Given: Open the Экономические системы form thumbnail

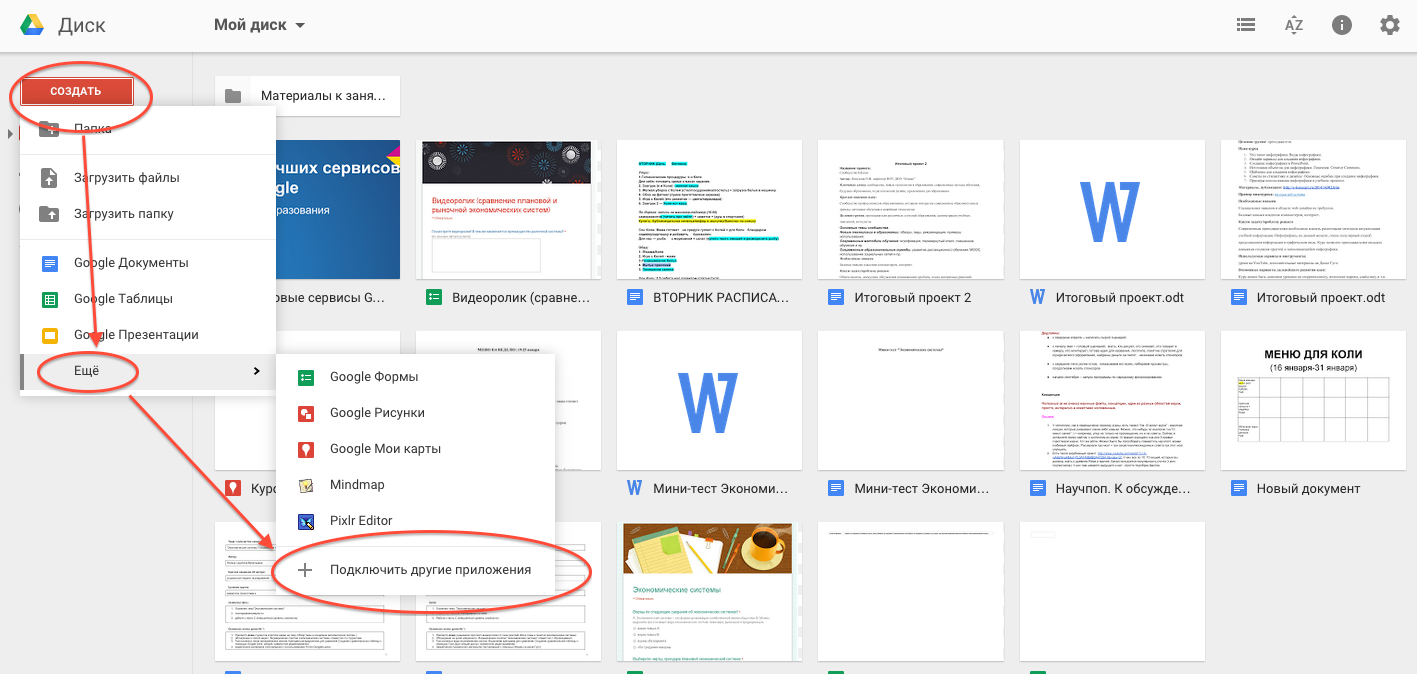Looking at the screenshot, I should (709, 591).
